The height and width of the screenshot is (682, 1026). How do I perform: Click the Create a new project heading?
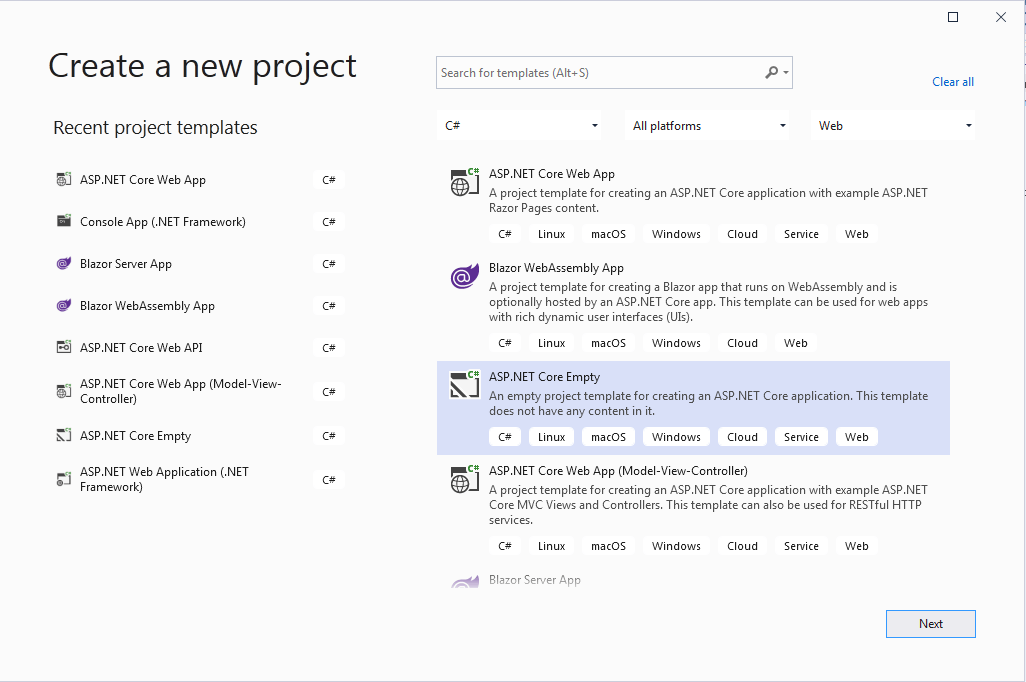(202, 67)
